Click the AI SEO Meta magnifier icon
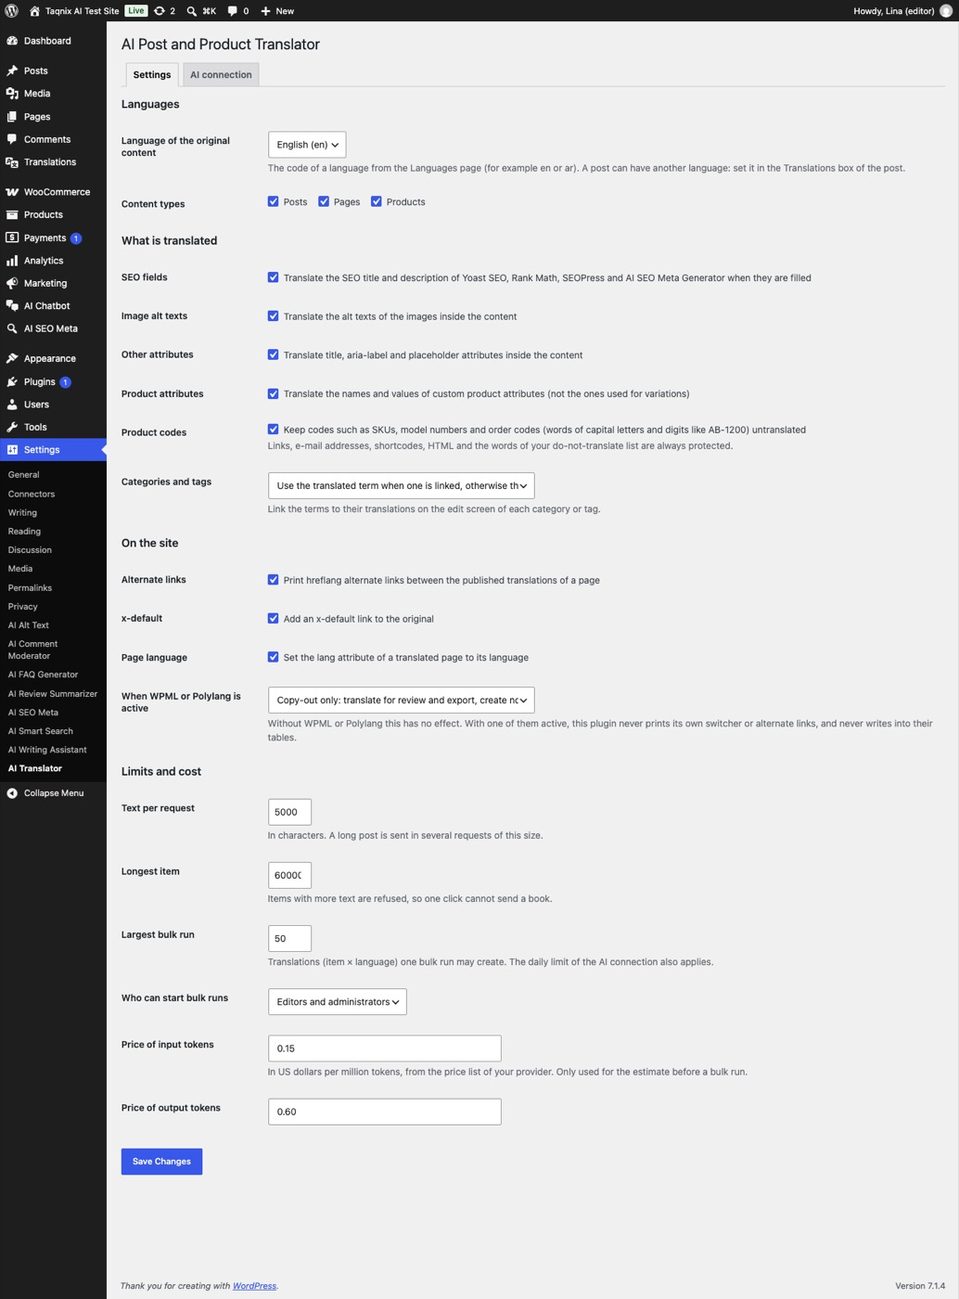959x1299 pixels. tap(12, 328)
